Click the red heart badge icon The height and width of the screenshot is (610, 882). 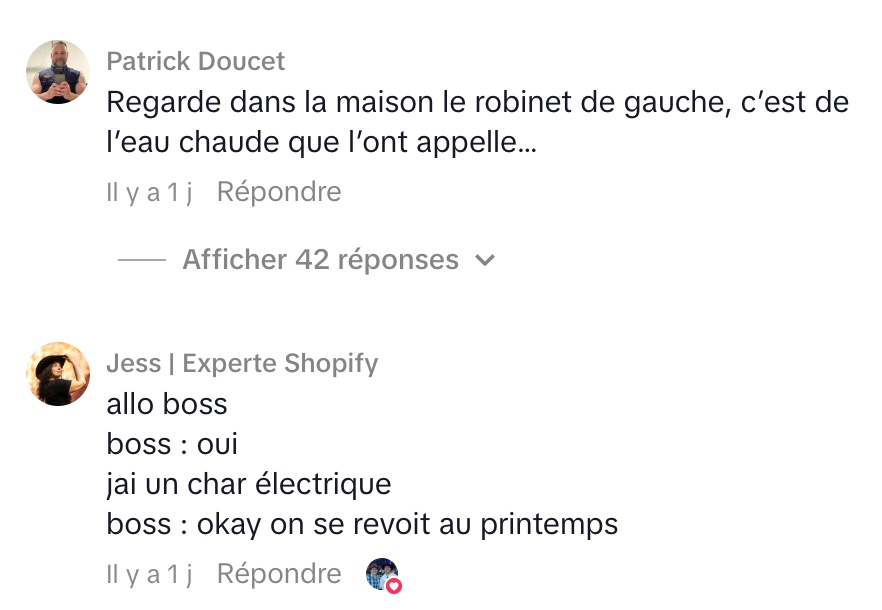point(394,585)
